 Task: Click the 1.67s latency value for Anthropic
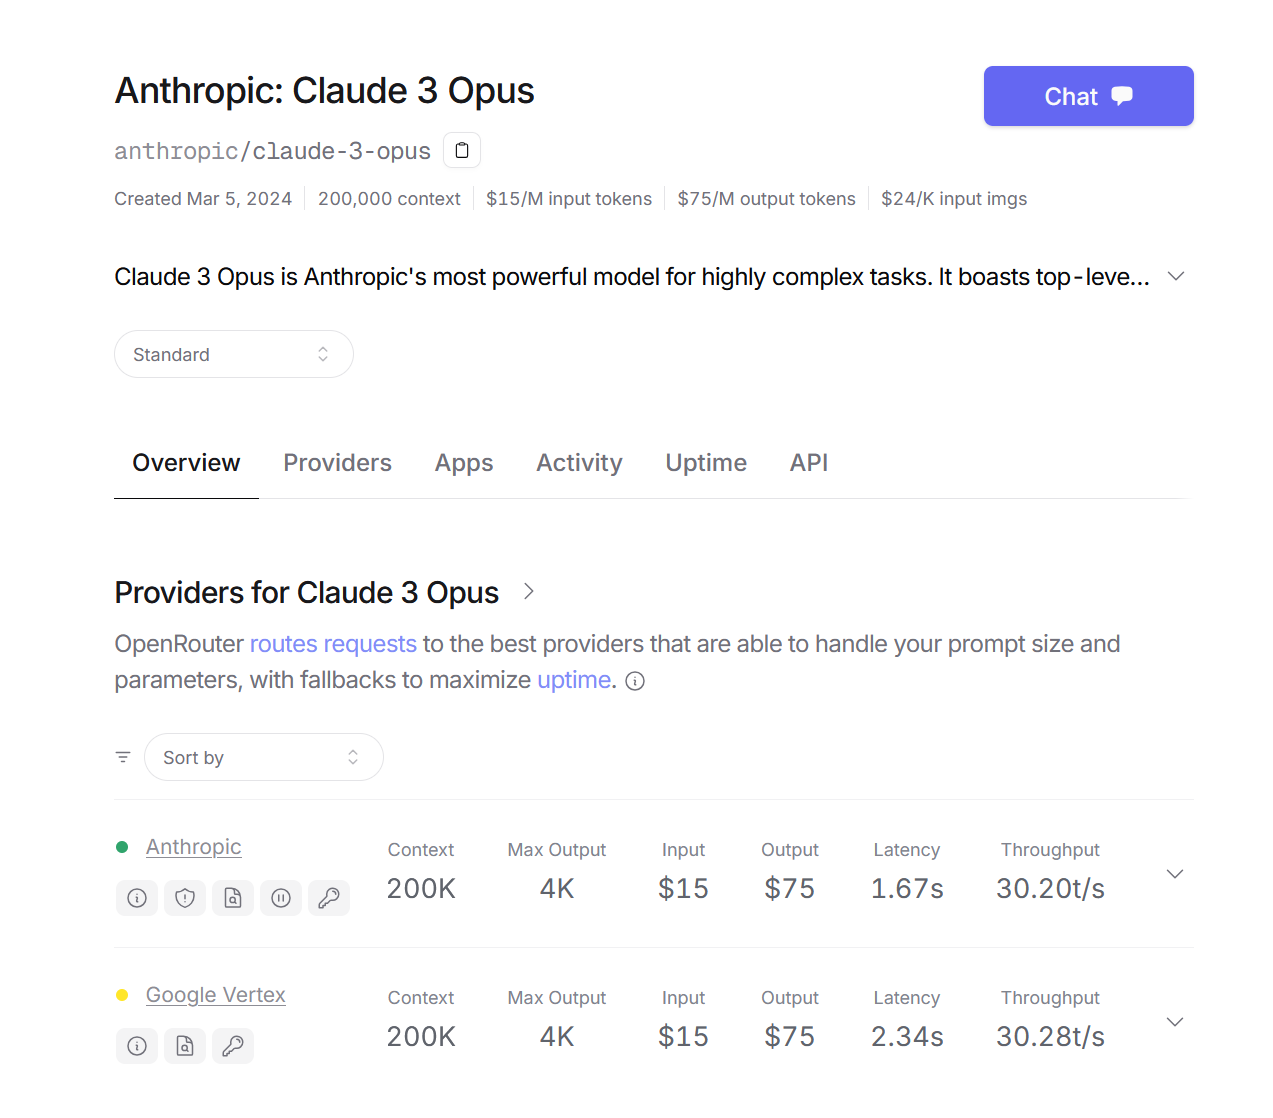[907, 888]
